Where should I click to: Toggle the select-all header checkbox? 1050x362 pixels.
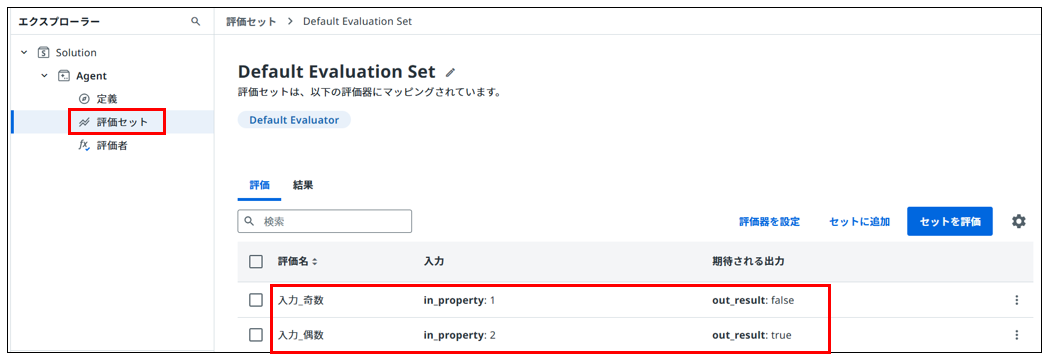256,262
